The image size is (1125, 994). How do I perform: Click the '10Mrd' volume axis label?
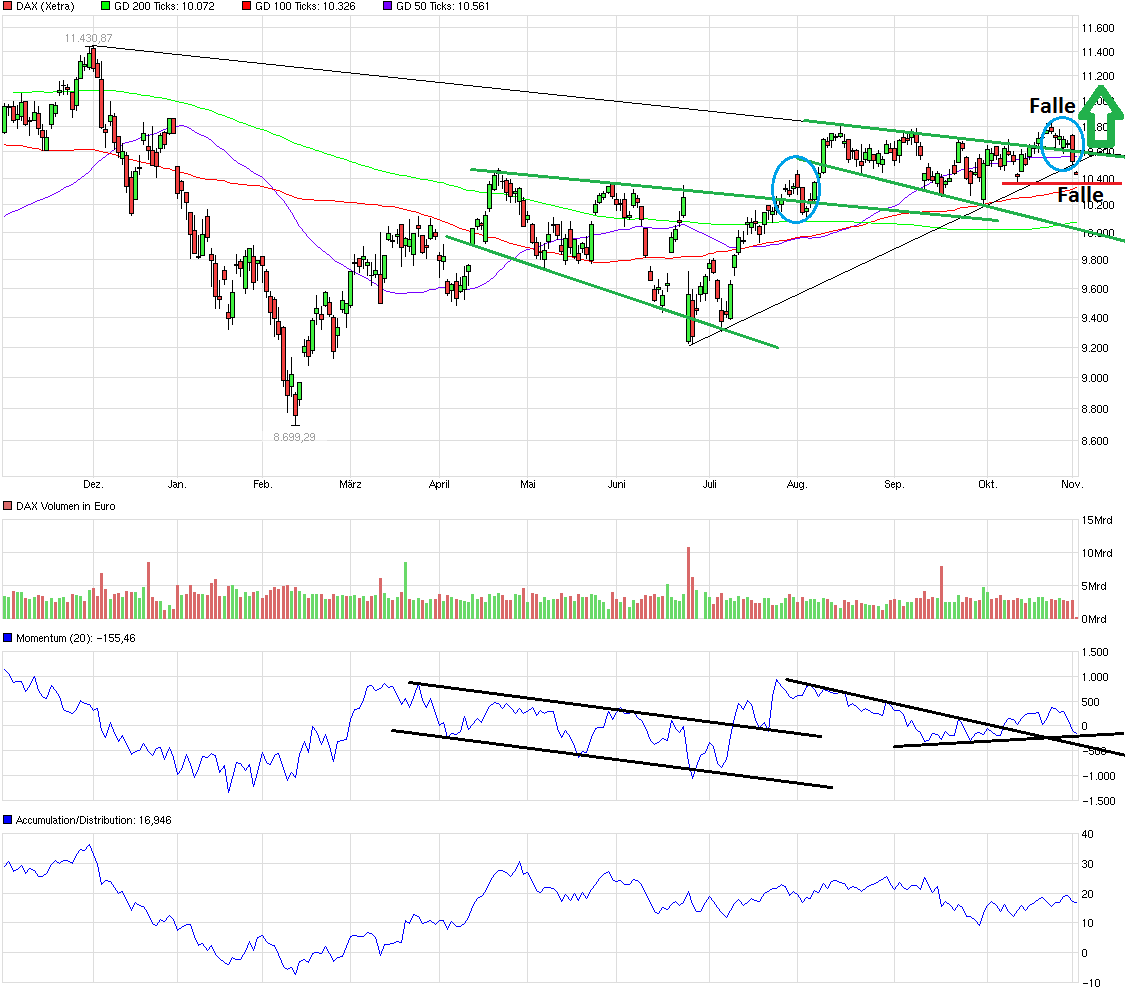tap(1097, 553)
